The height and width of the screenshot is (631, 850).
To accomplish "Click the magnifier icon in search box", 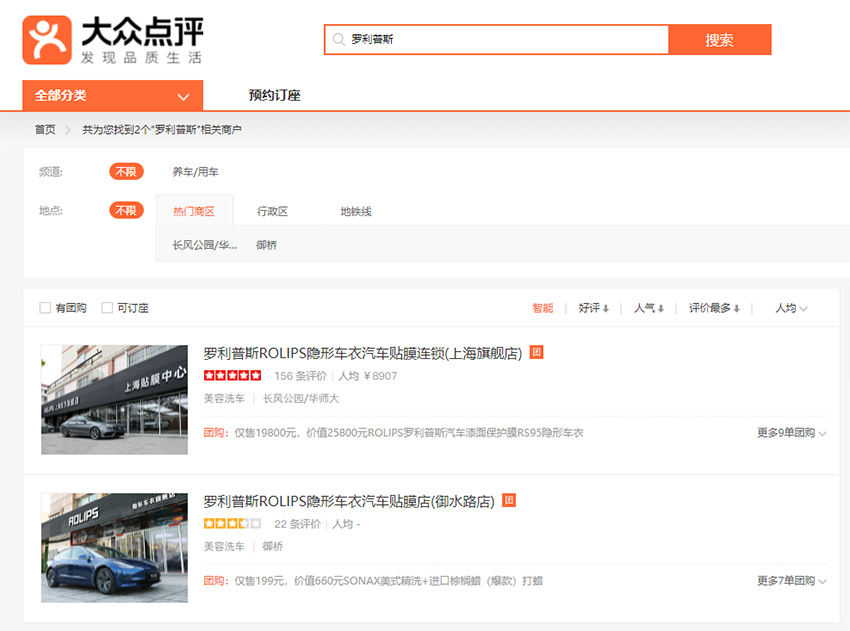I will 339,40.
